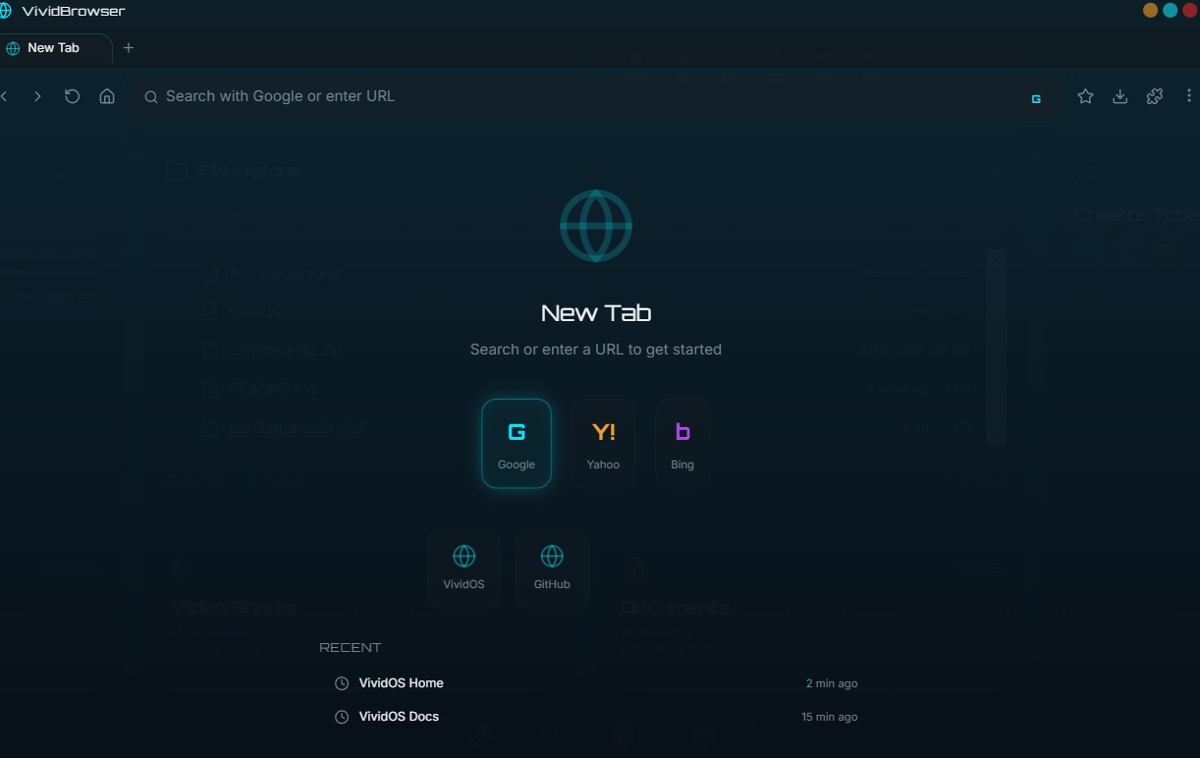
Task: Click the large globe logo
Action: pos(596,226)
